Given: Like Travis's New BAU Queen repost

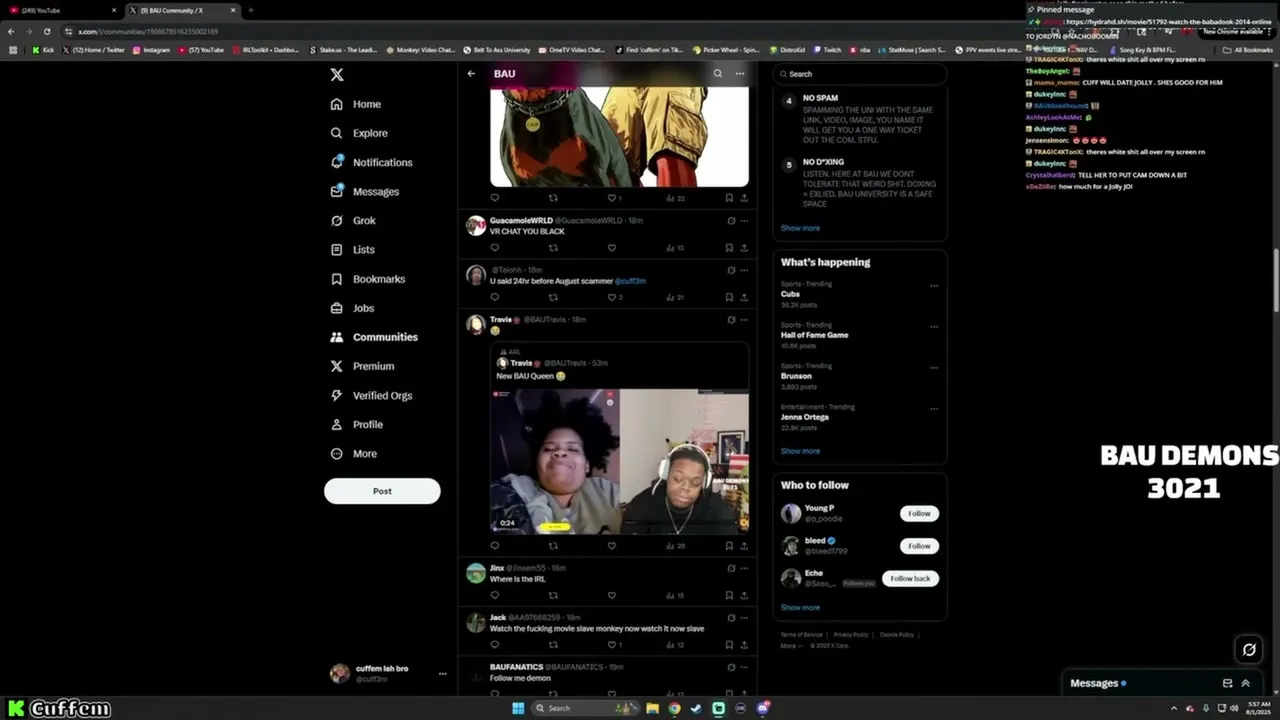Looking at the screenshot, I should (x=612, y=546).
